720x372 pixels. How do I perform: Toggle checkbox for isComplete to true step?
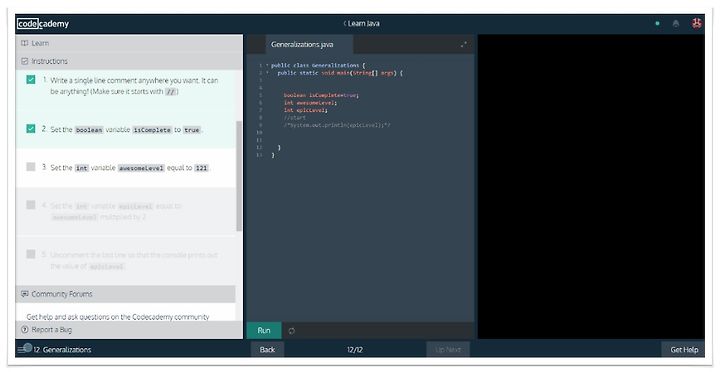[x=31, y=129]
